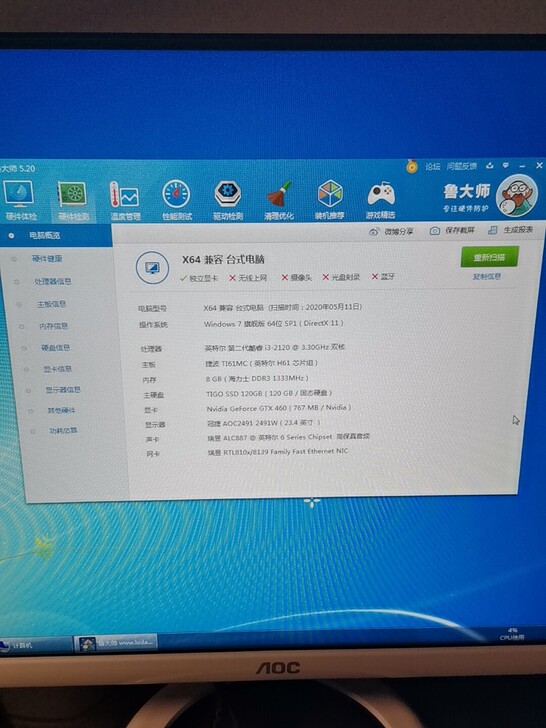Open 主板信息 motherboard info
Screen dimensions: 546x728
[52, 304]
